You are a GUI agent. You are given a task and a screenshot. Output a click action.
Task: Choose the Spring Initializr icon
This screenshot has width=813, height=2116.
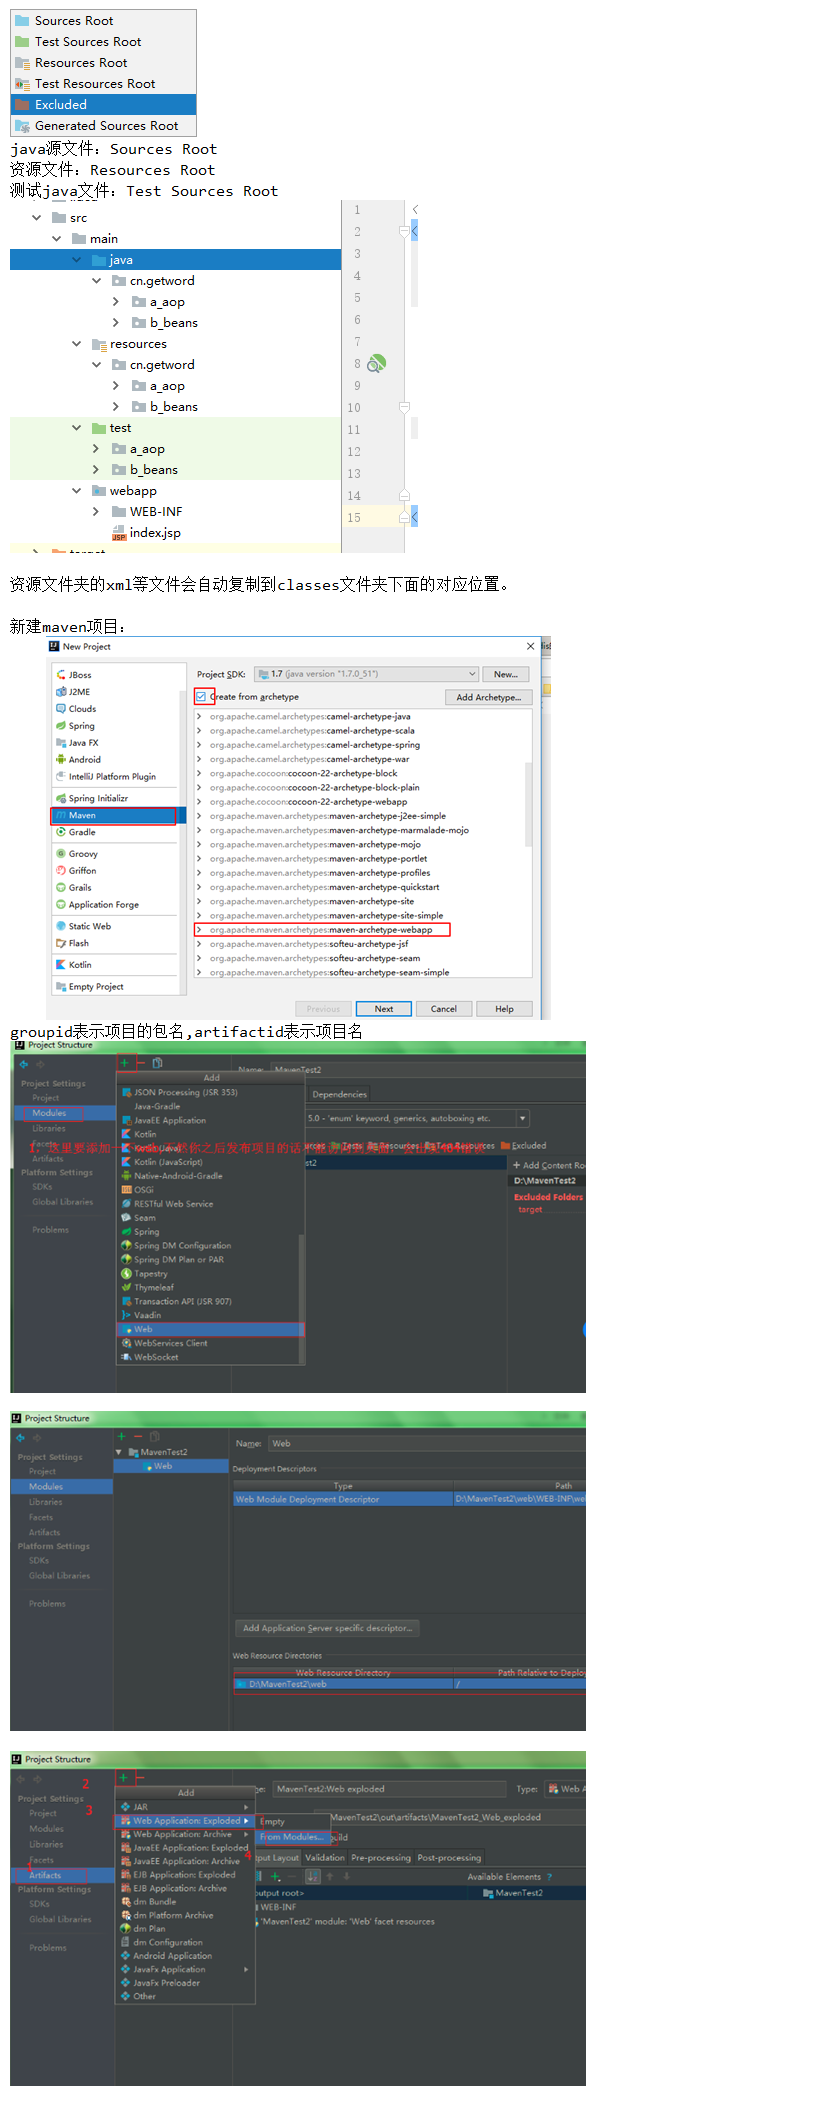pyautogui.click(x=61, y=798)
